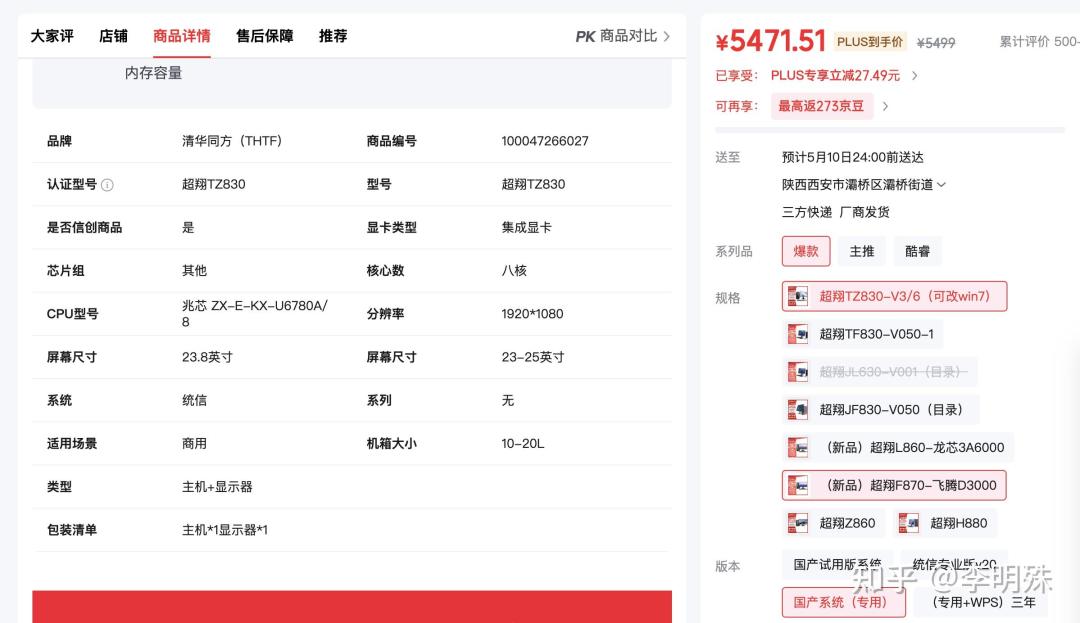Click thumbnail of 超翔L860-龙芯3A6000 spec
The height and width of the screenshot is (623, 1080).
point(798,447)
